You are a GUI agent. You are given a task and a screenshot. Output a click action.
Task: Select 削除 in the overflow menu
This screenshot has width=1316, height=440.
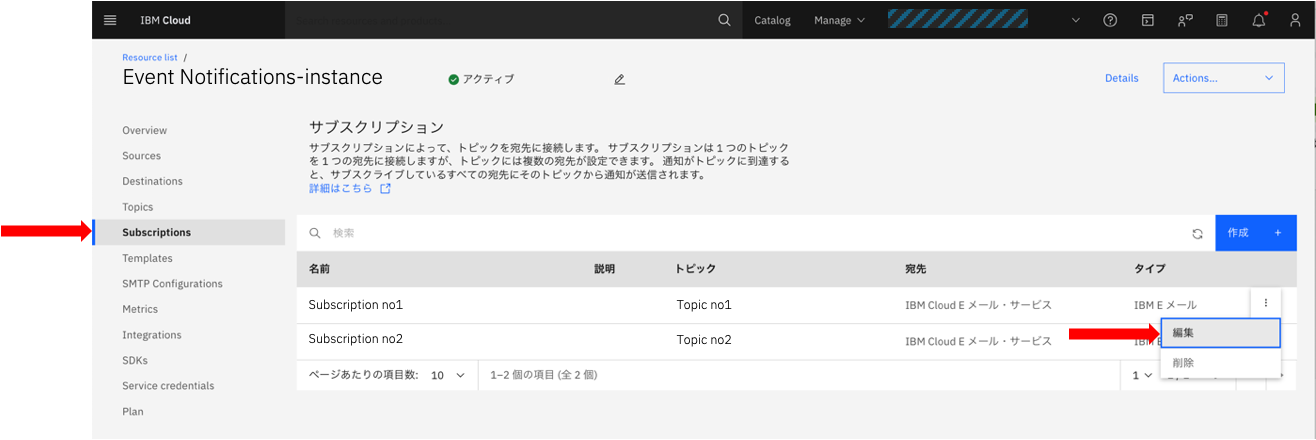[1220, 363]
